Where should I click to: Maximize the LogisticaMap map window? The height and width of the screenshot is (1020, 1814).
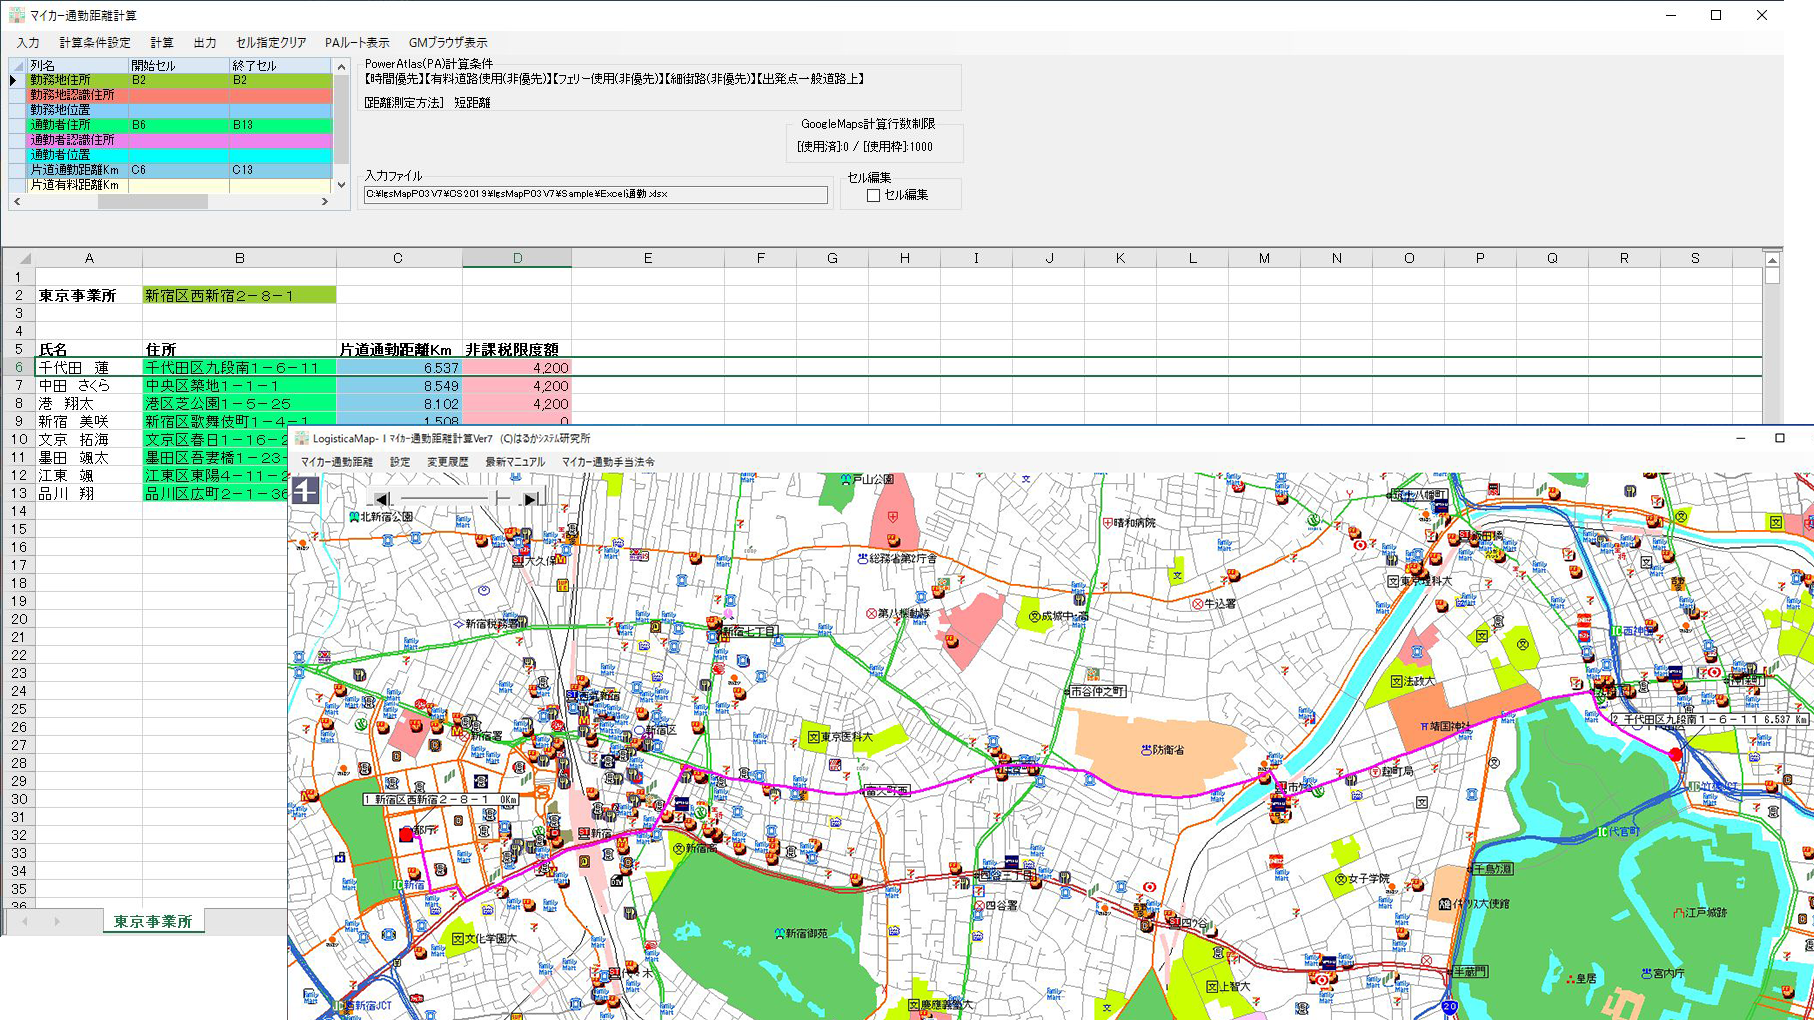(1779, 438)
